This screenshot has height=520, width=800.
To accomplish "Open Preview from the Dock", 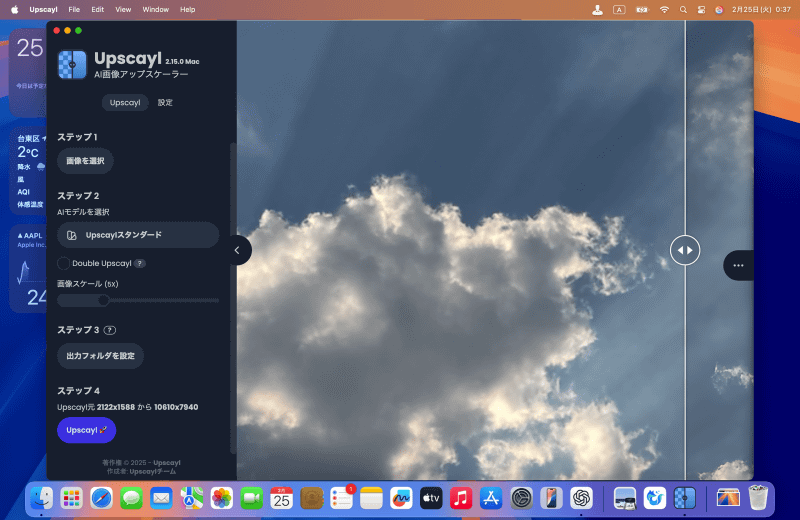I will point(624,498).
